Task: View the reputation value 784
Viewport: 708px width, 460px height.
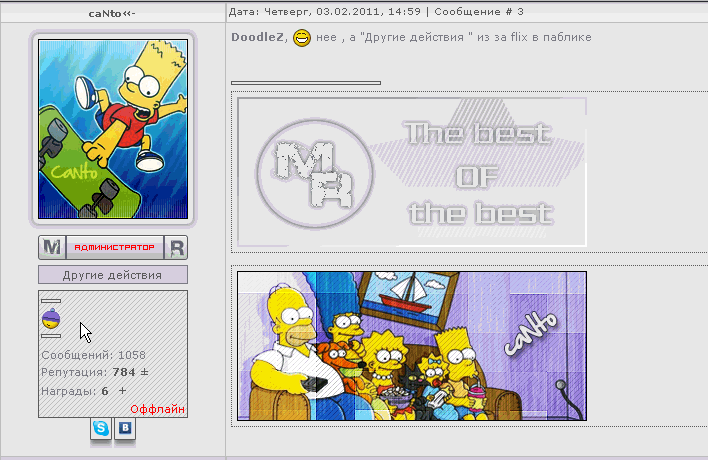Action: (x=124, y=373)
